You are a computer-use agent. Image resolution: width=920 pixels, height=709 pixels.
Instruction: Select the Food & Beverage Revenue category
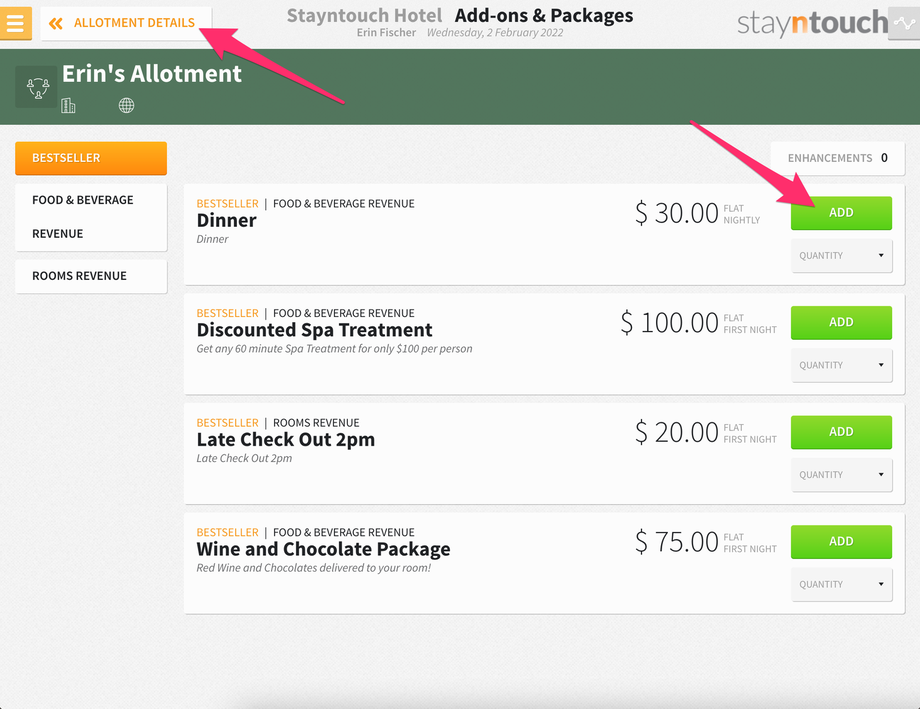pyautogui.click(x=91, y=217)
